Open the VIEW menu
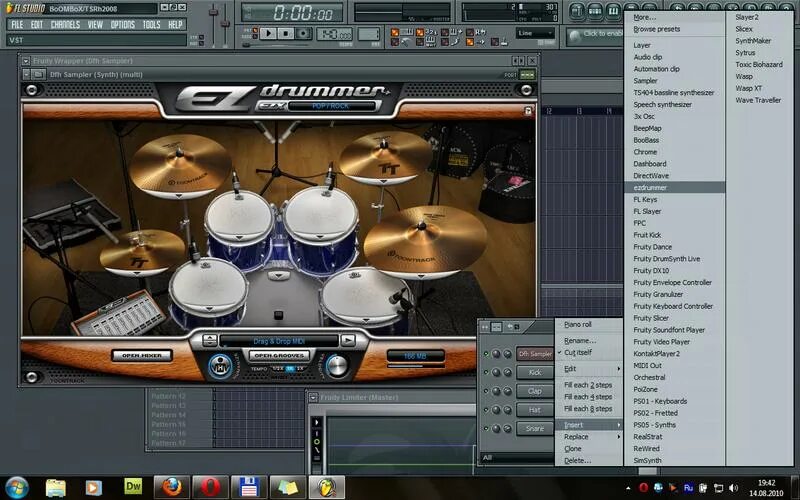This screenshot has width=800, height=500. coord(95,24)
